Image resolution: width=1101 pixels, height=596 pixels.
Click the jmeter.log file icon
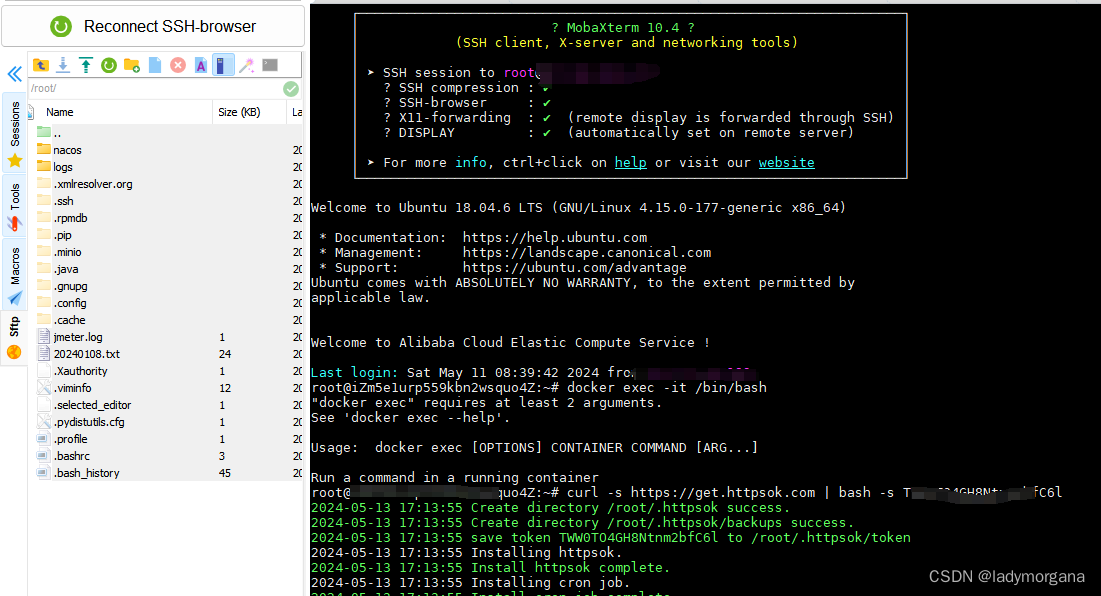(44, 336)
